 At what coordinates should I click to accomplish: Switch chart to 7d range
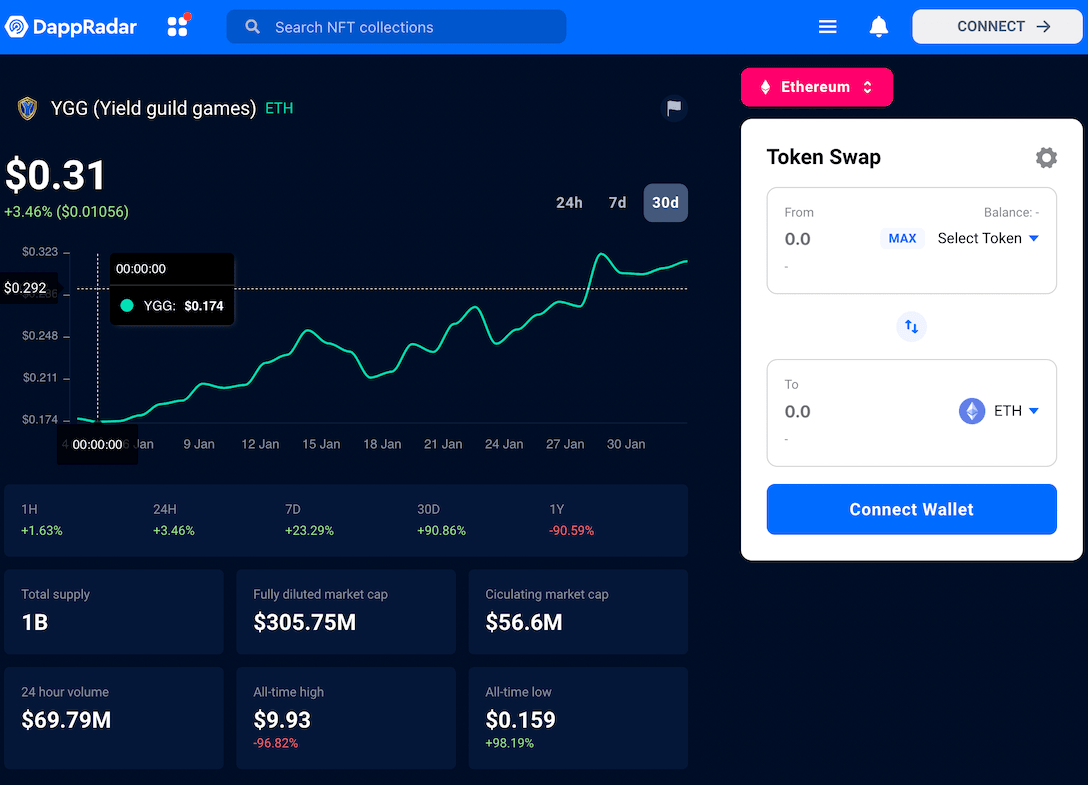tap(617, 202)
